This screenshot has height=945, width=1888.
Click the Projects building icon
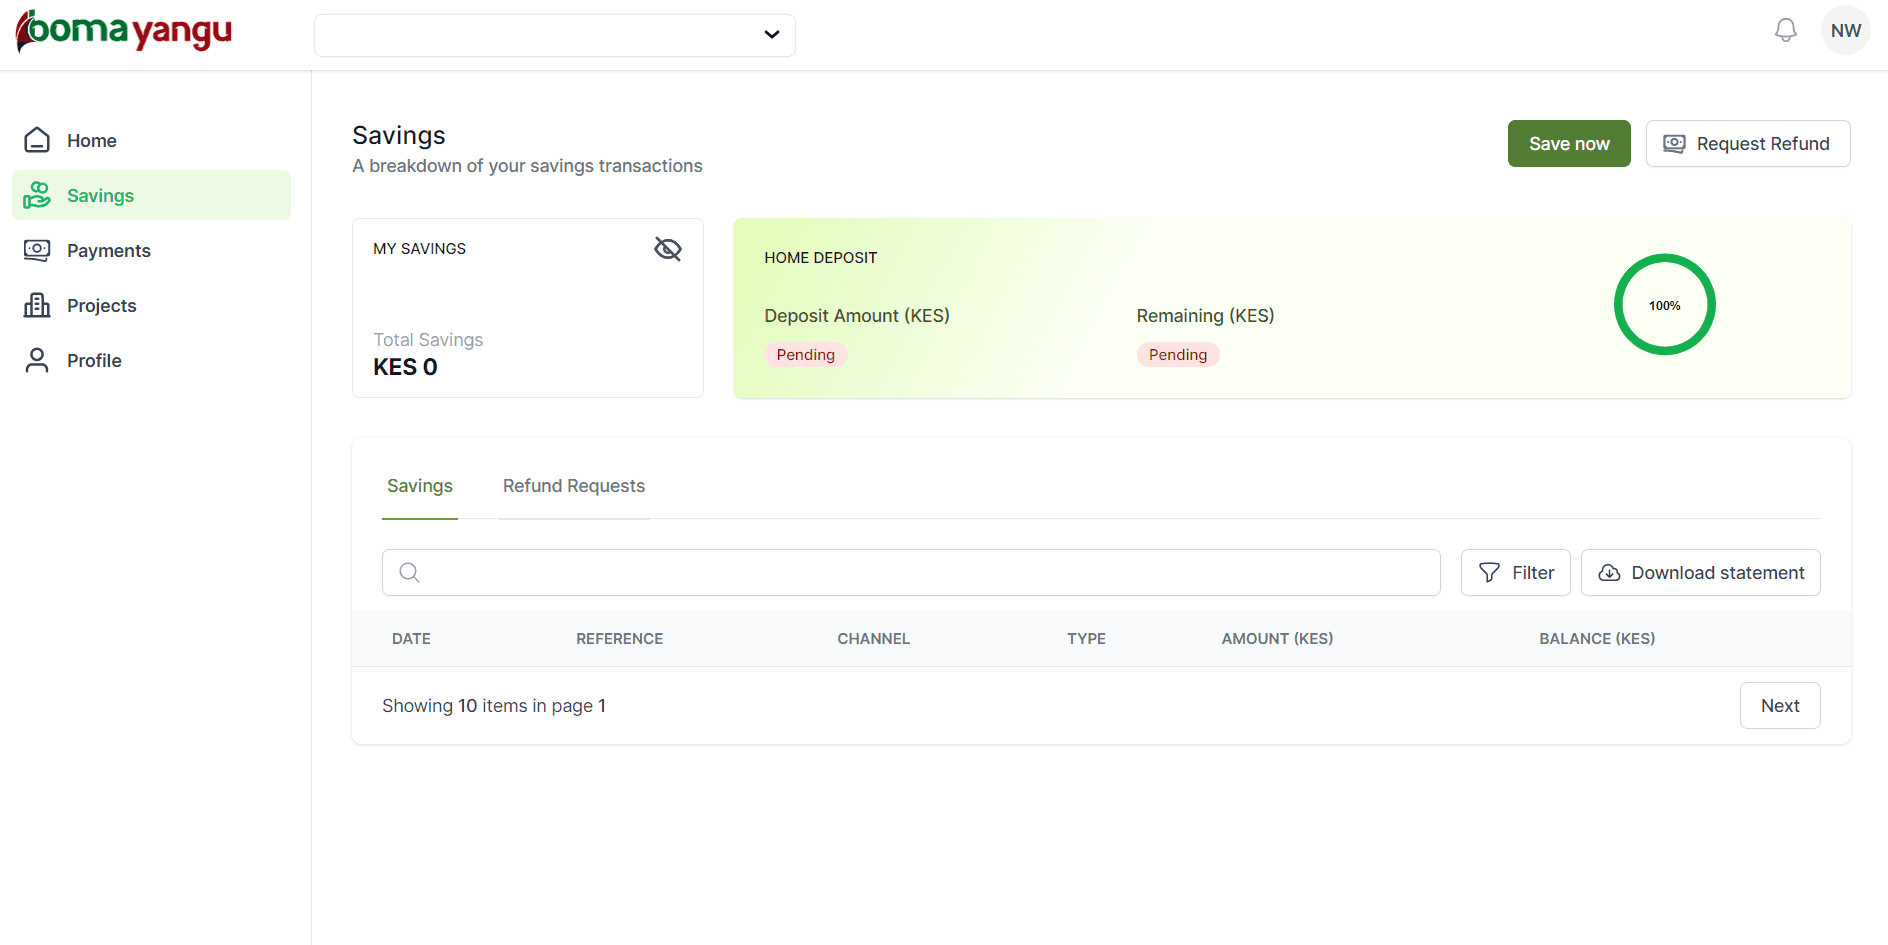pos(36,305)
